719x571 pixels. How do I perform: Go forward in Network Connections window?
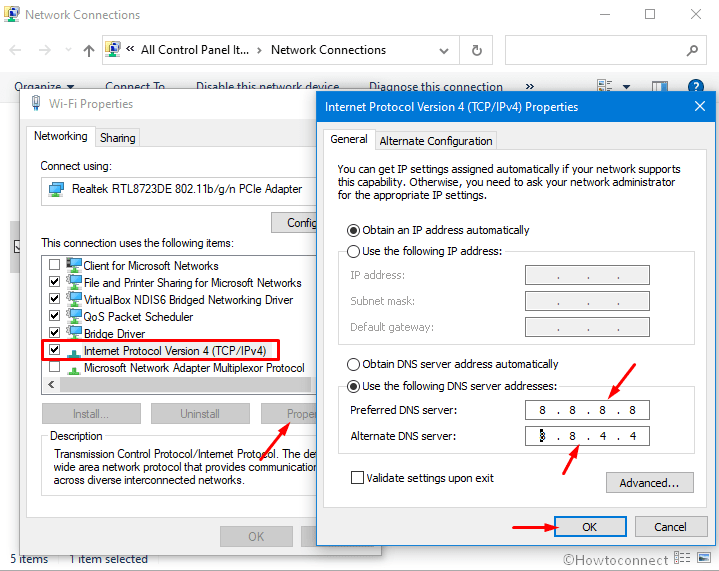click(x=44, y=50)
